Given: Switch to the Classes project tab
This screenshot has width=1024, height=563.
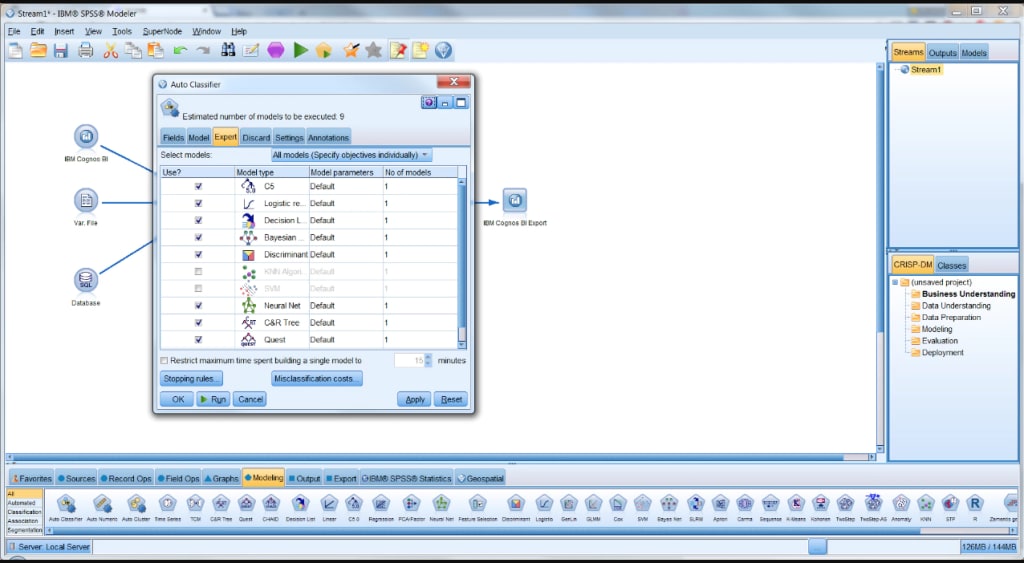Looking at the screenshot, I should tap(952, 265).
